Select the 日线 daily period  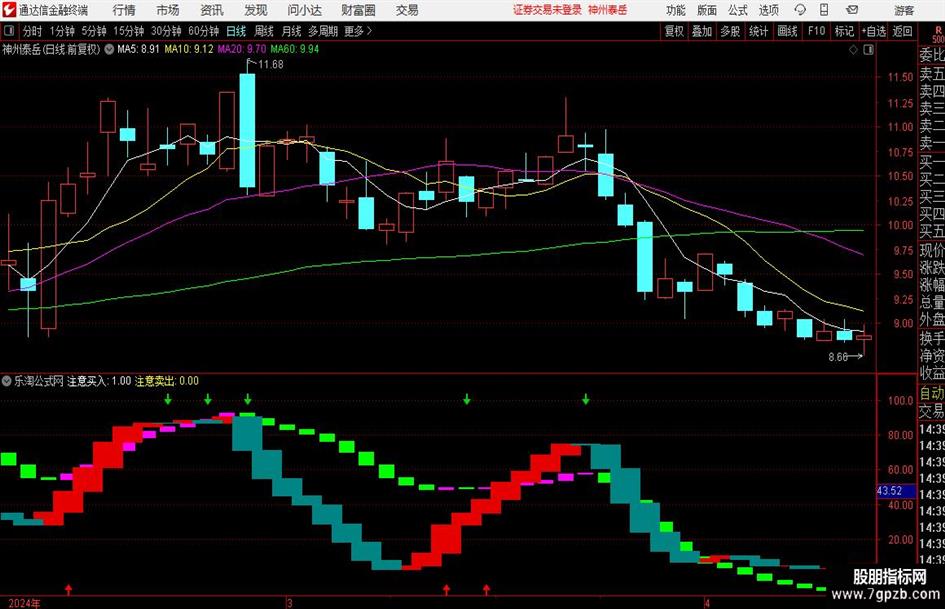click(x=236, y=31)
